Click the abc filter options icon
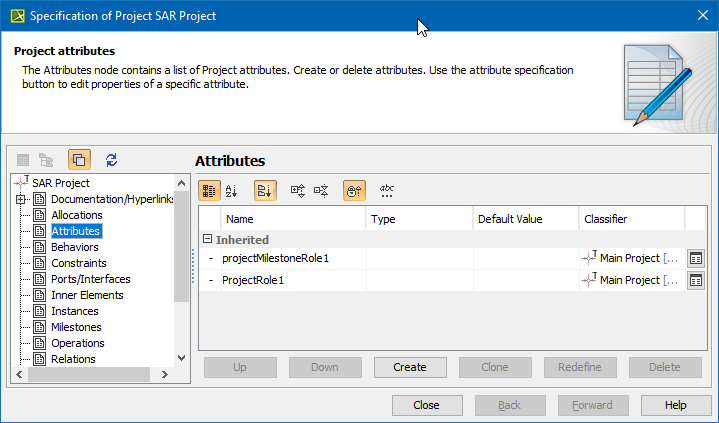This screenshot has width=719, height=423. coord(387,190)
